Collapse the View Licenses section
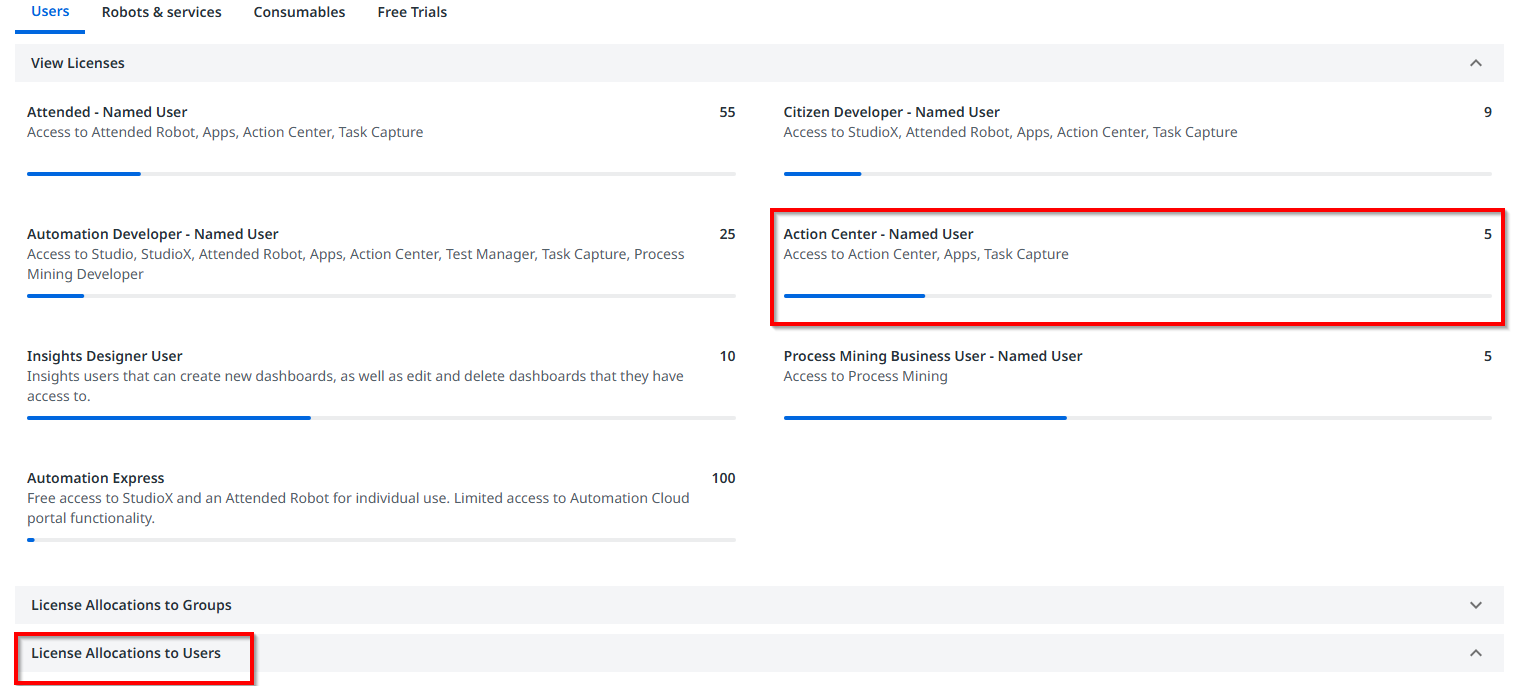1518x686 pixels. (x=1475, y=62)
